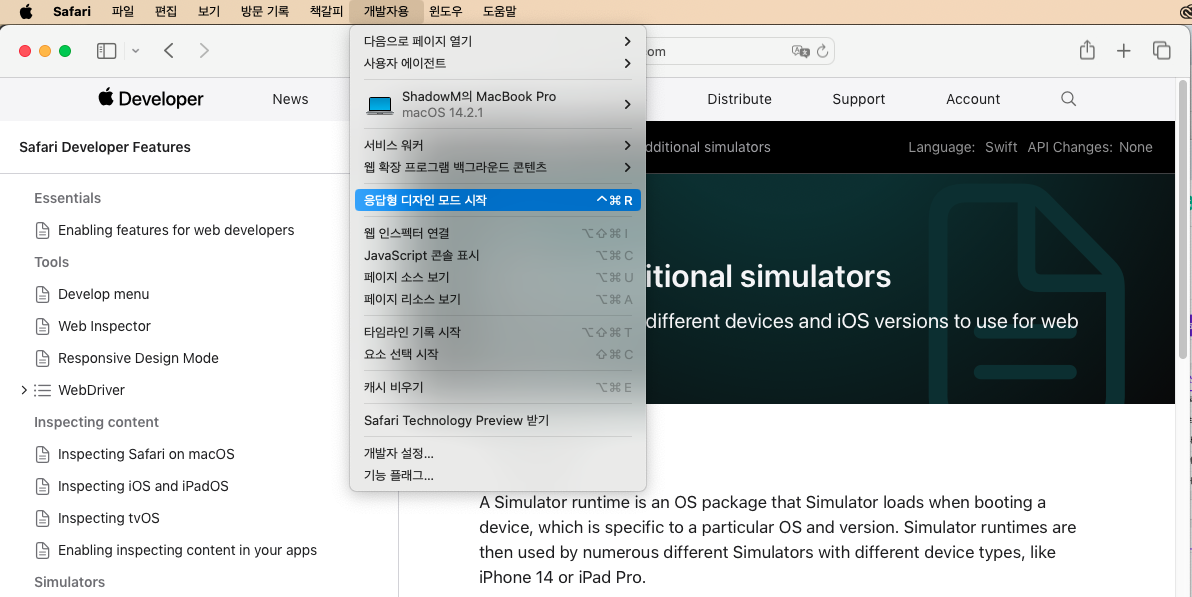The height and width of the screenshot is (597, 1192).
Task: Open the 보기 menu
Action: click(208, 11)
